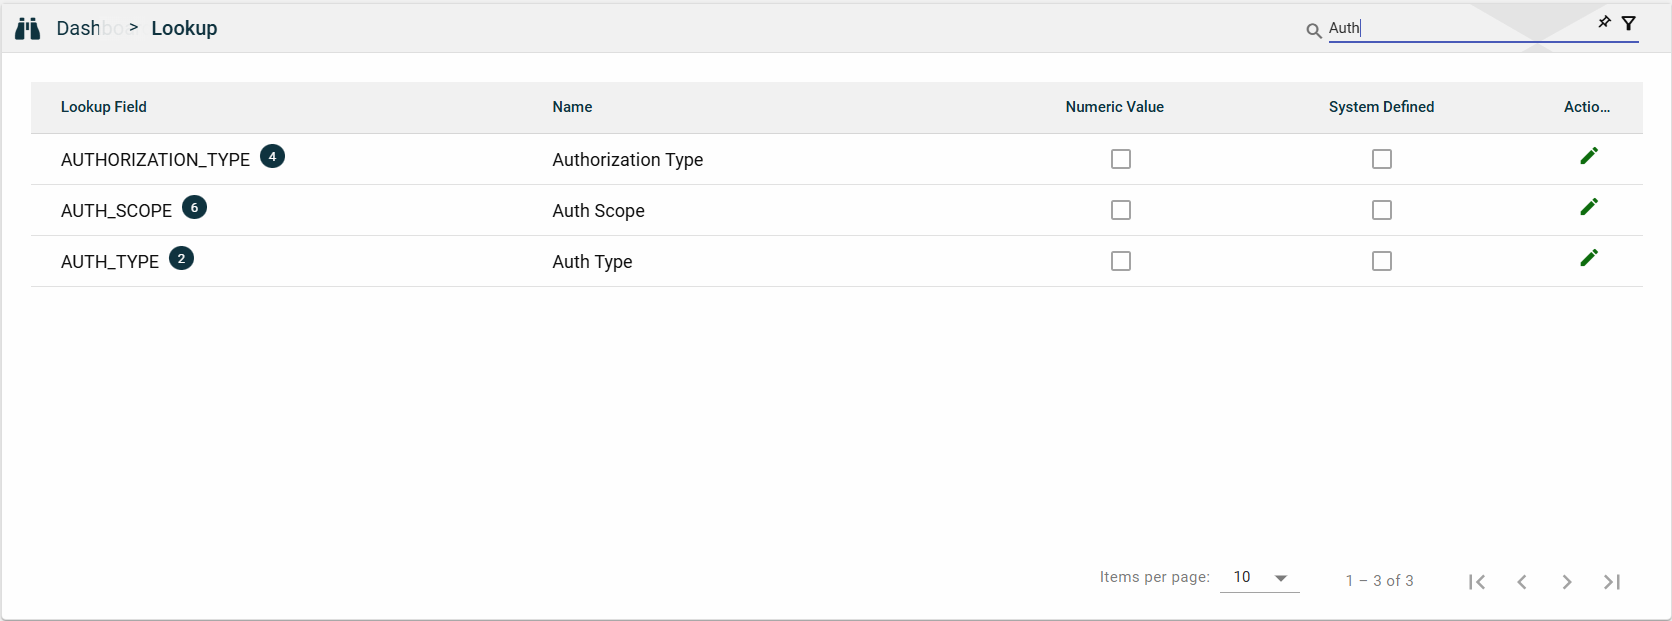Viewport: 1672px width, 621px height.
Task: Click the next page chevron
Action: point(1567,582)
